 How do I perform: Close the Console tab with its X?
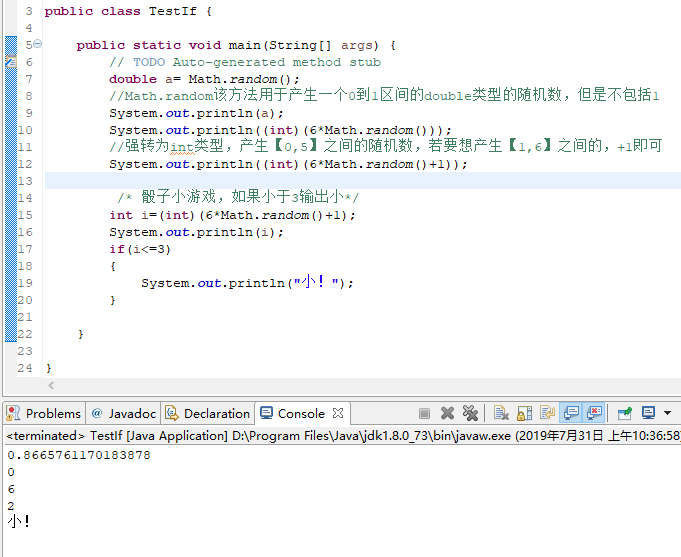point(338,413)
